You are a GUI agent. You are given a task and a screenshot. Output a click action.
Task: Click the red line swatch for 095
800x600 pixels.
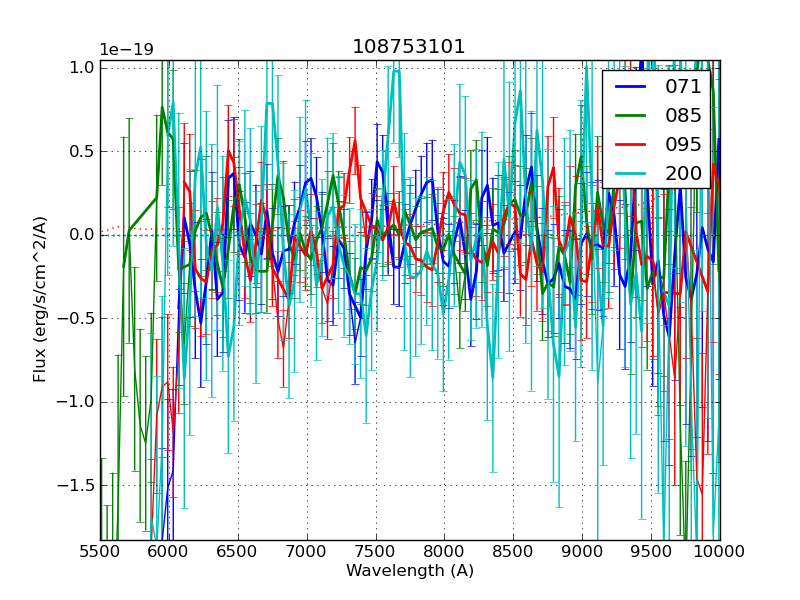pyautogui.click(x=630, y=144)
